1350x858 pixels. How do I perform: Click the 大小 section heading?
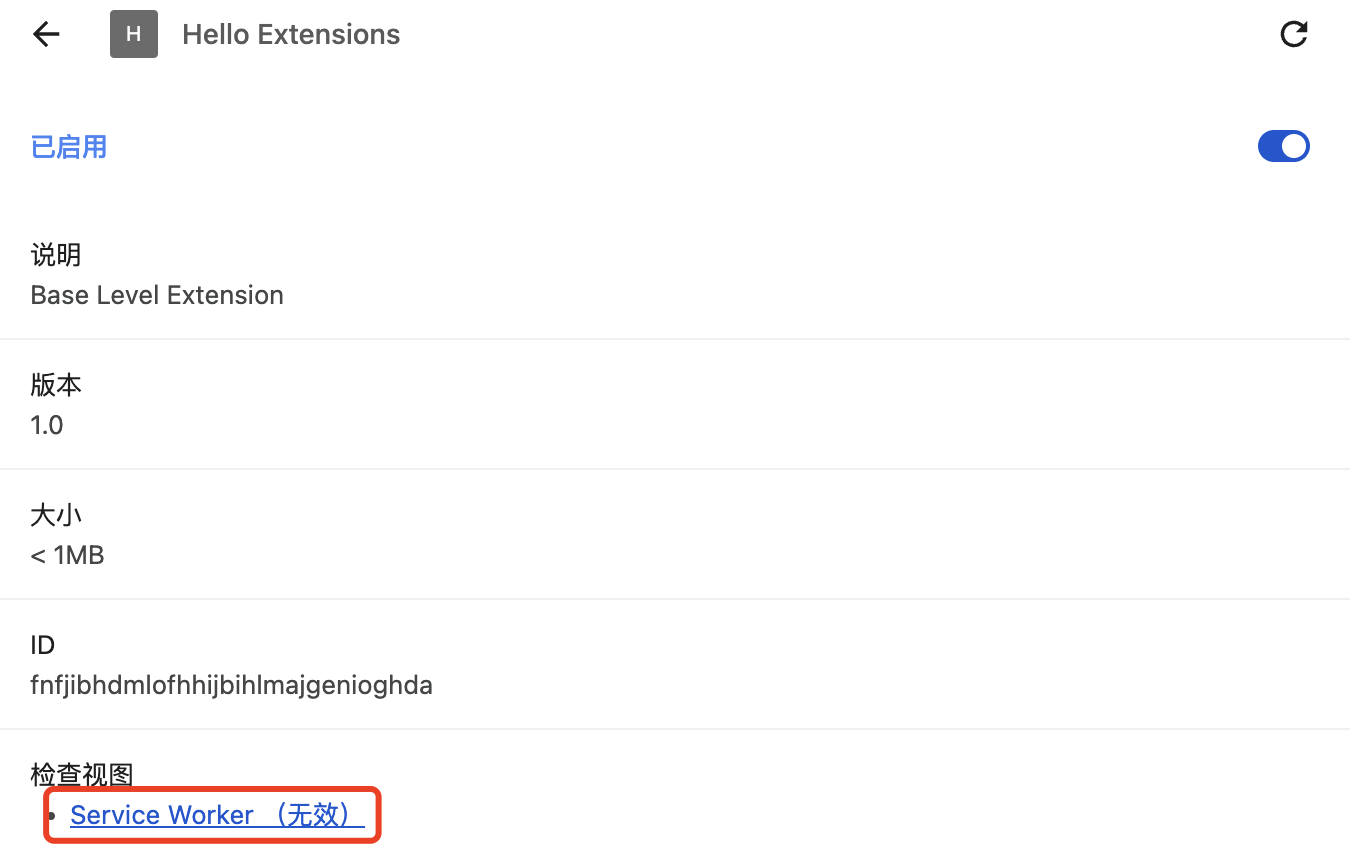pyautogui.click(x=56, y=515)
